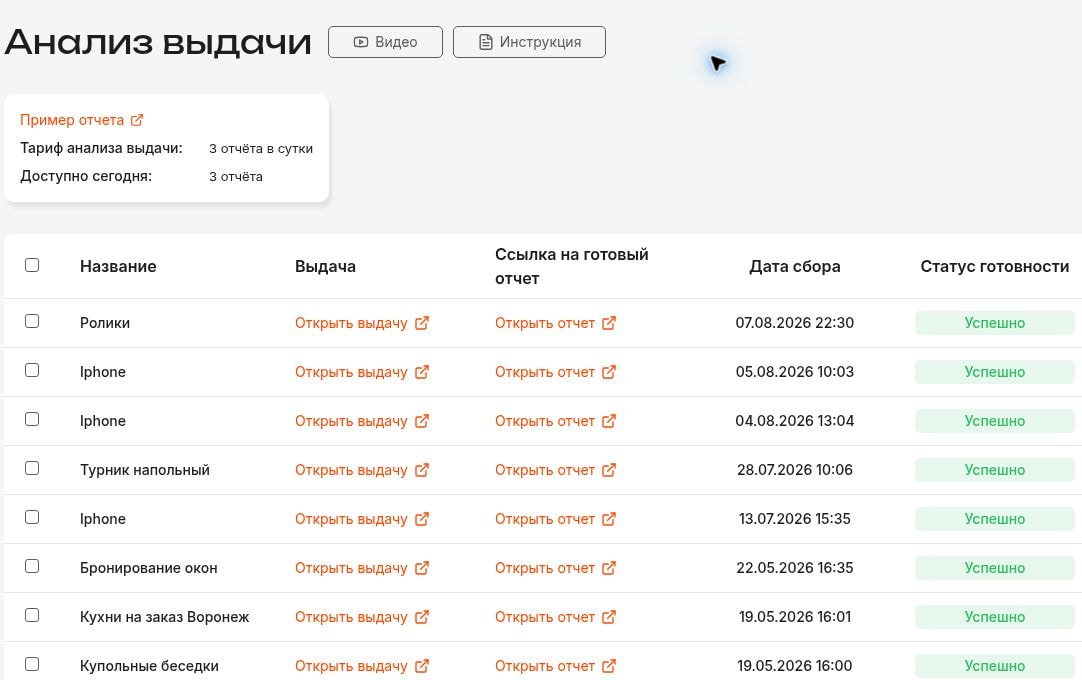Click the Выдача column header
The height and width of the screenshot is (680, 1082).
tap(325, 266)
